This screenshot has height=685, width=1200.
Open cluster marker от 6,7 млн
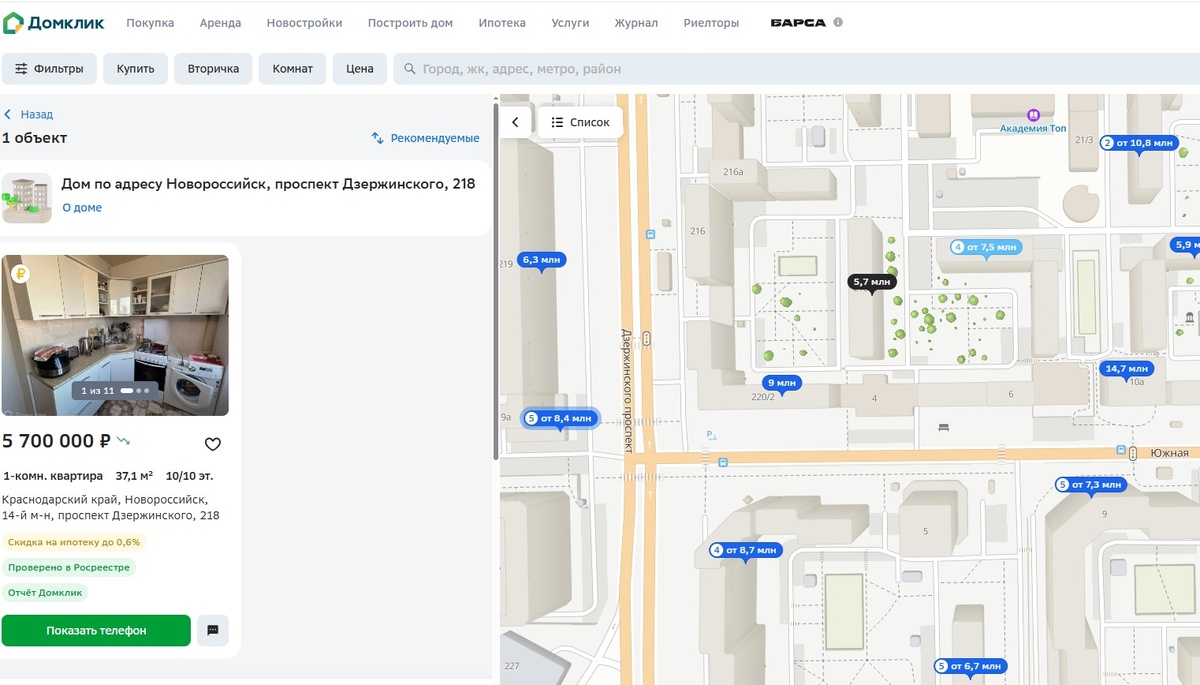(970, 666)
